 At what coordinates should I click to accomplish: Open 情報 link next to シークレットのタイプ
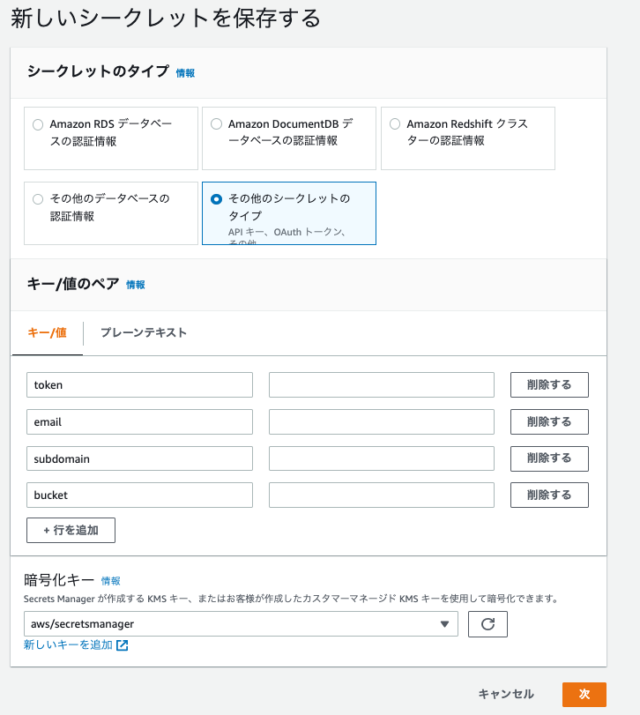(x=185, y=73)
